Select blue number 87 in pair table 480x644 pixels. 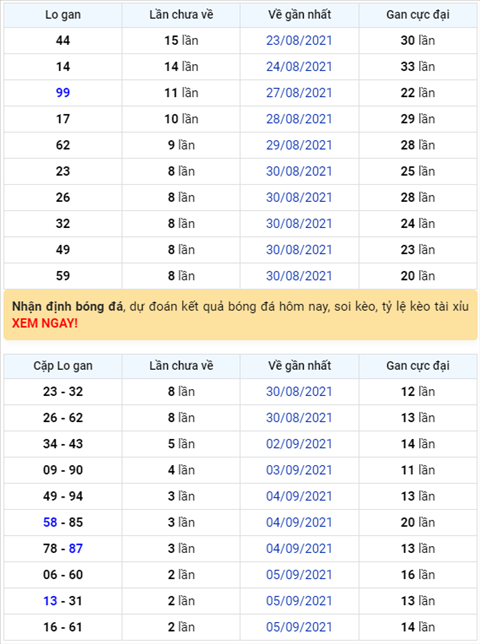[76, 548]
